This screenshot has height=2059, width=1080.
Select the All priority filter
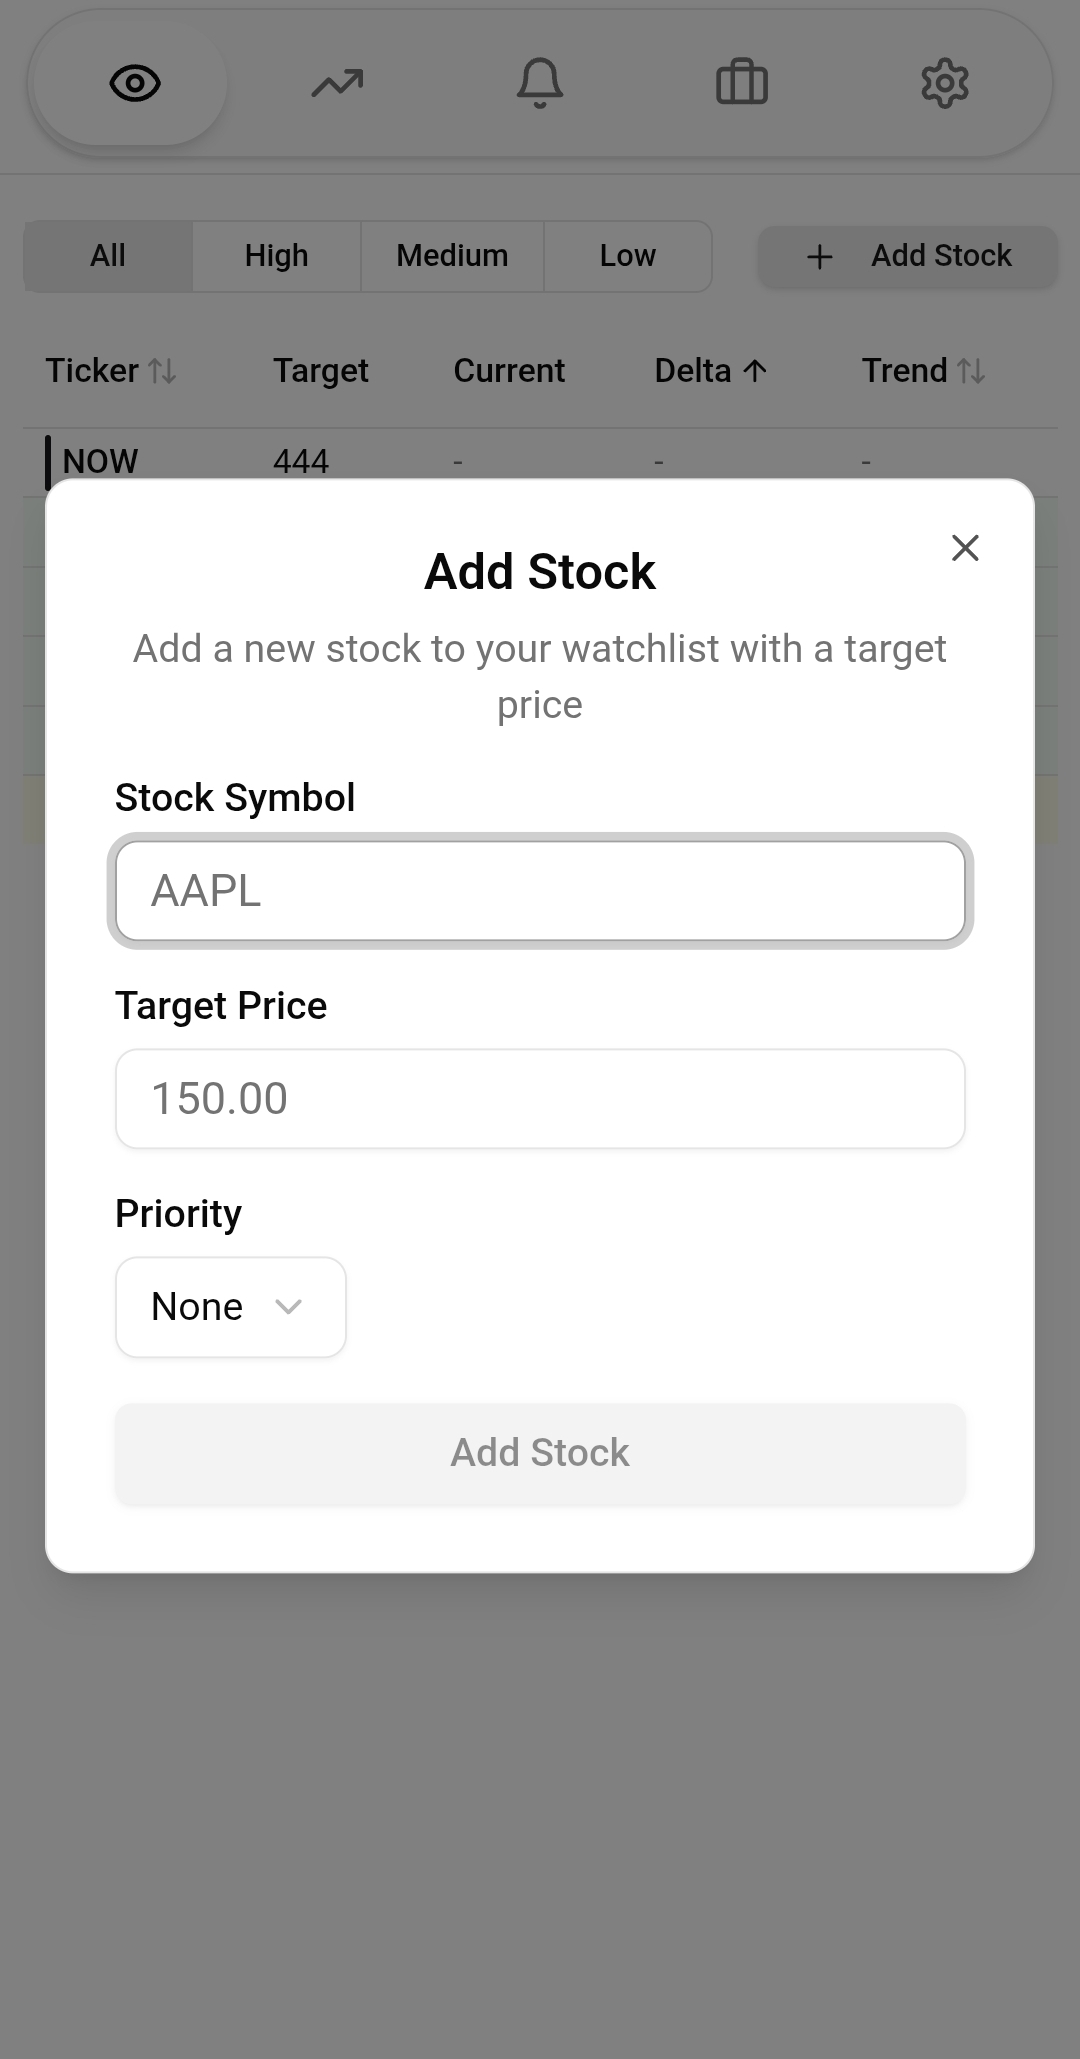coord(108,256)
